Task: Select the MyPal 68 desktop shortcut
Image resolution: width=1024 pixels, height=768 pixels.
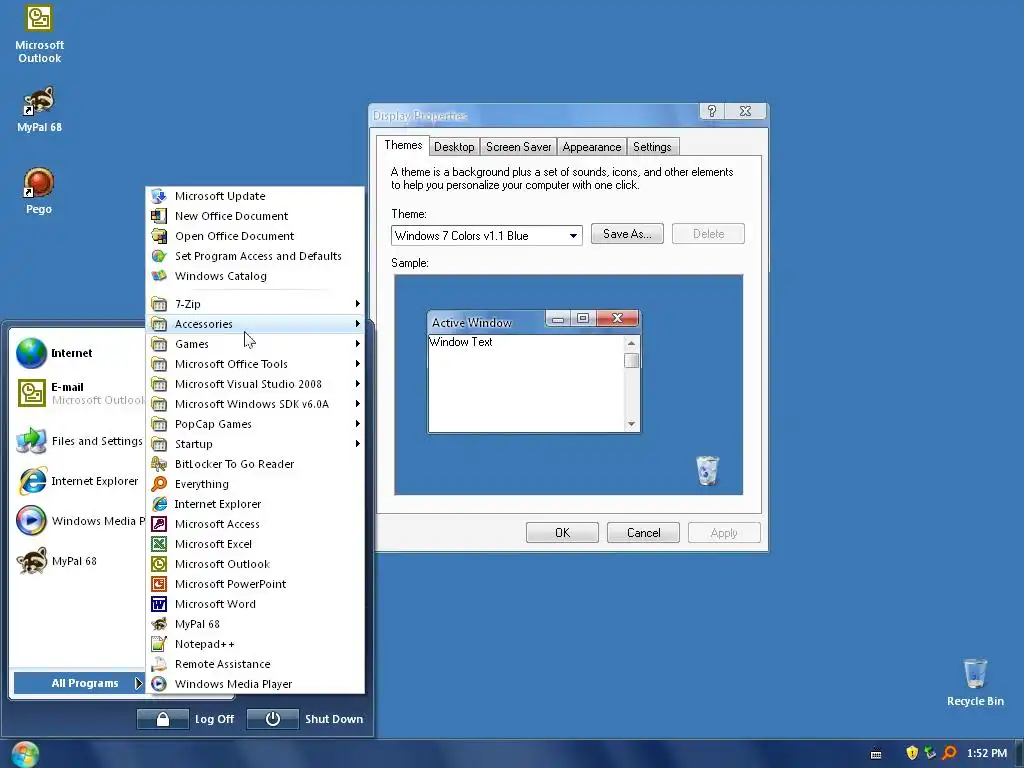Action: tap(39, 109)
